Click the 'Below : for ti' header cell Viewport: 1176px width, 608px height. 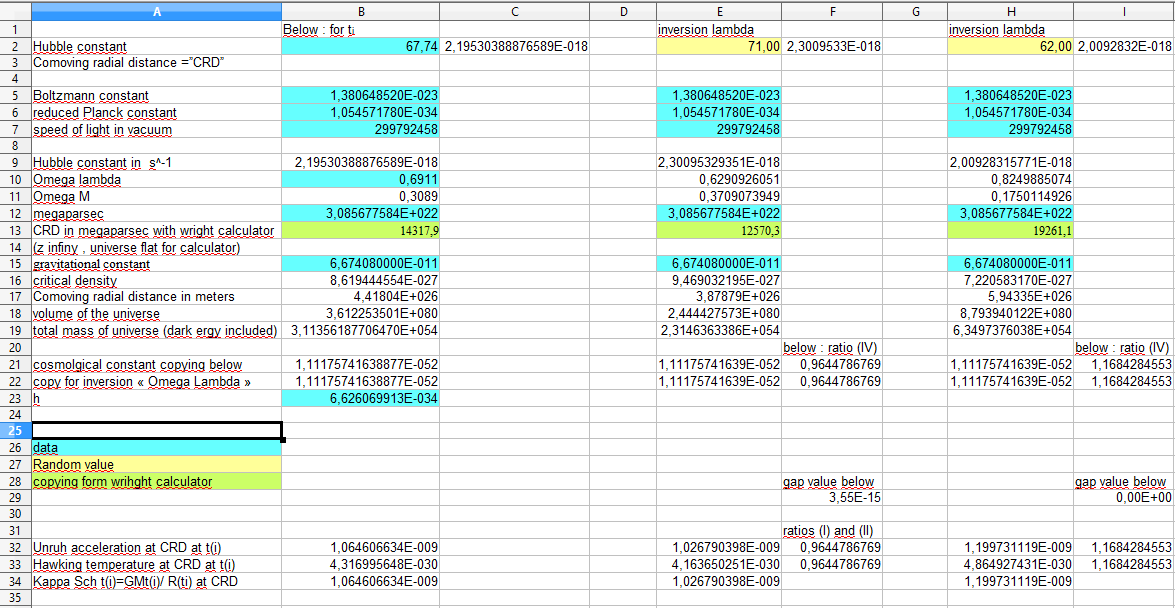361,30
